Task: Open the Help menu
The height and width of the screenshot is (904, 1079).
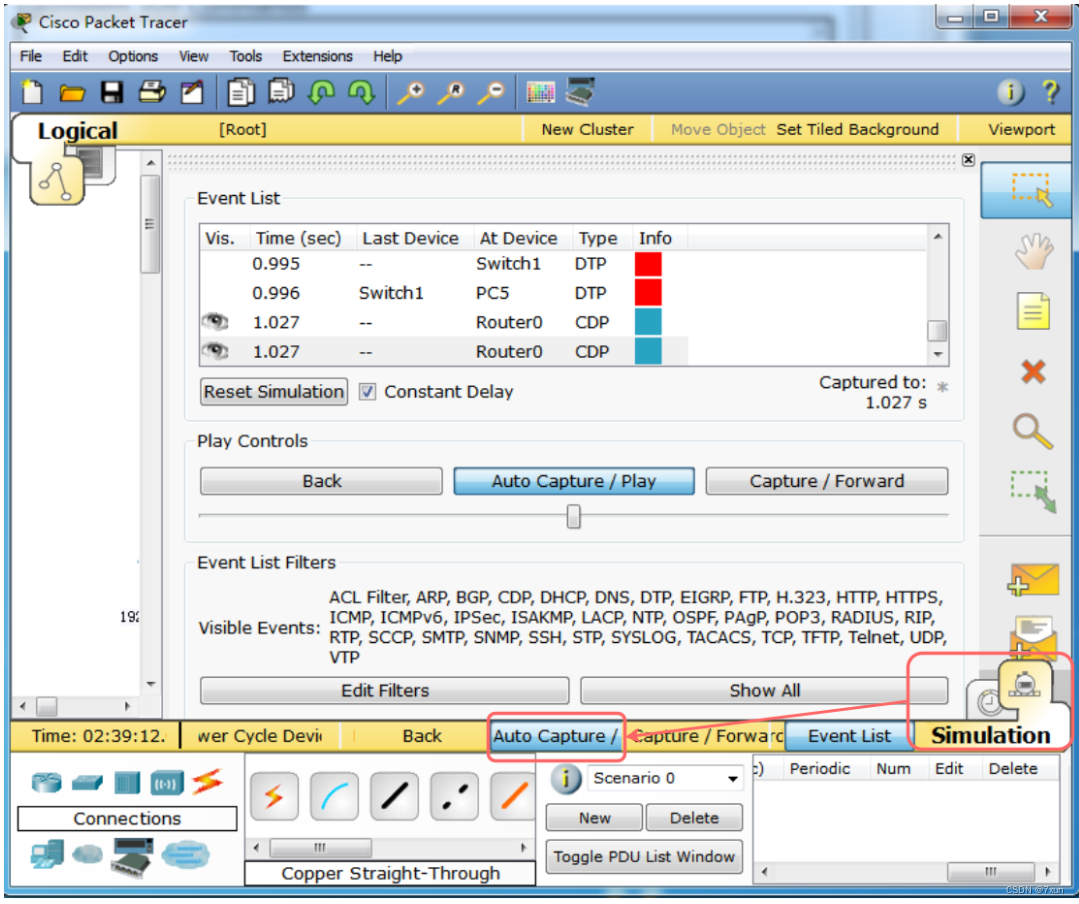Action: click(387, 56)
